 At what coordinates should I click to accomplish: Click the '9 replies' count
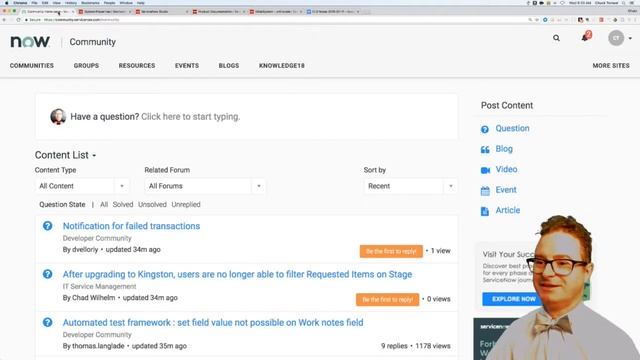pos(394,346)
